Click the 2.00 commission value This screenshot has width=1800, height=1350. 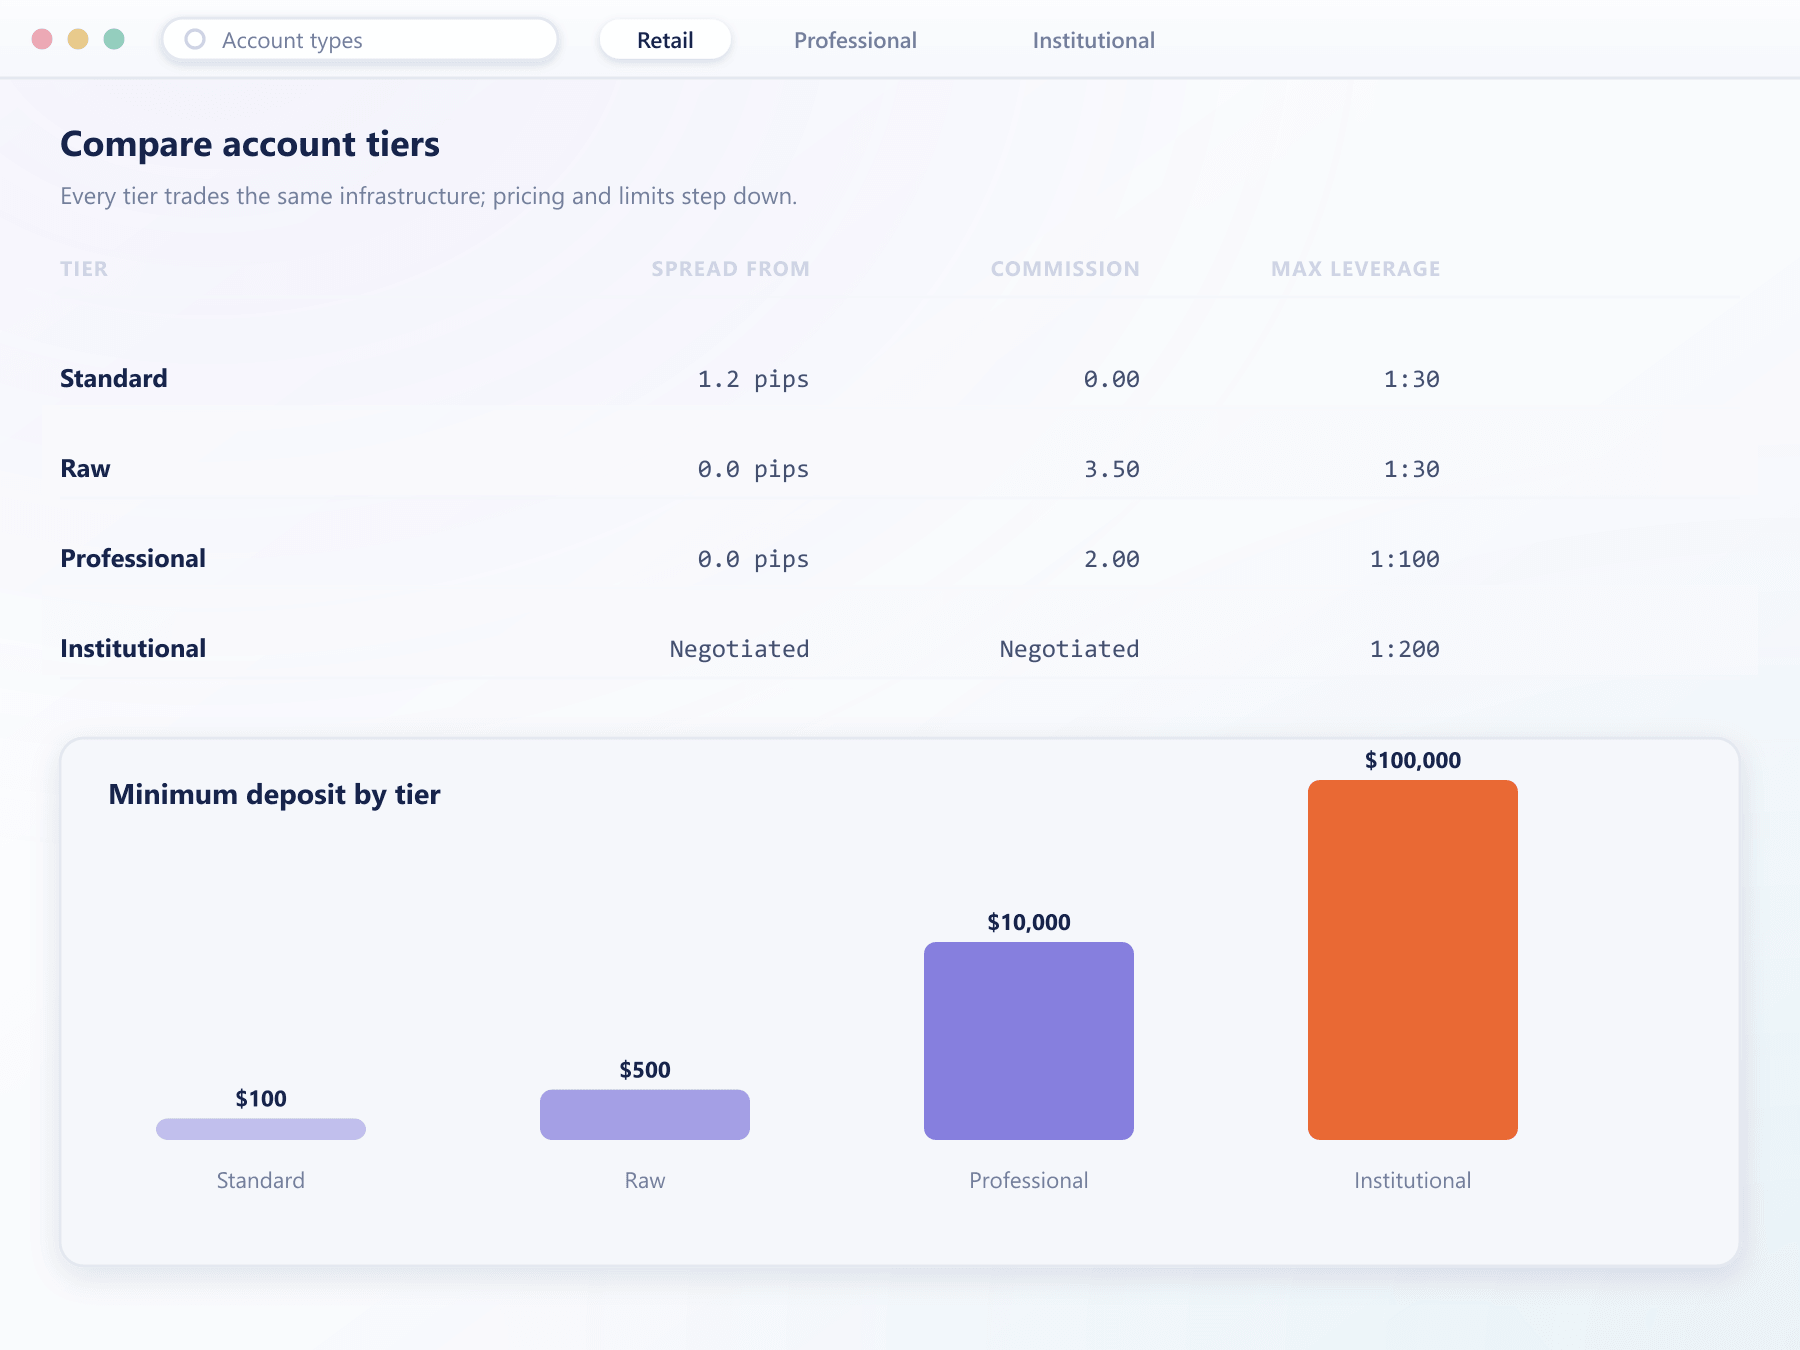pos(1112,559)
